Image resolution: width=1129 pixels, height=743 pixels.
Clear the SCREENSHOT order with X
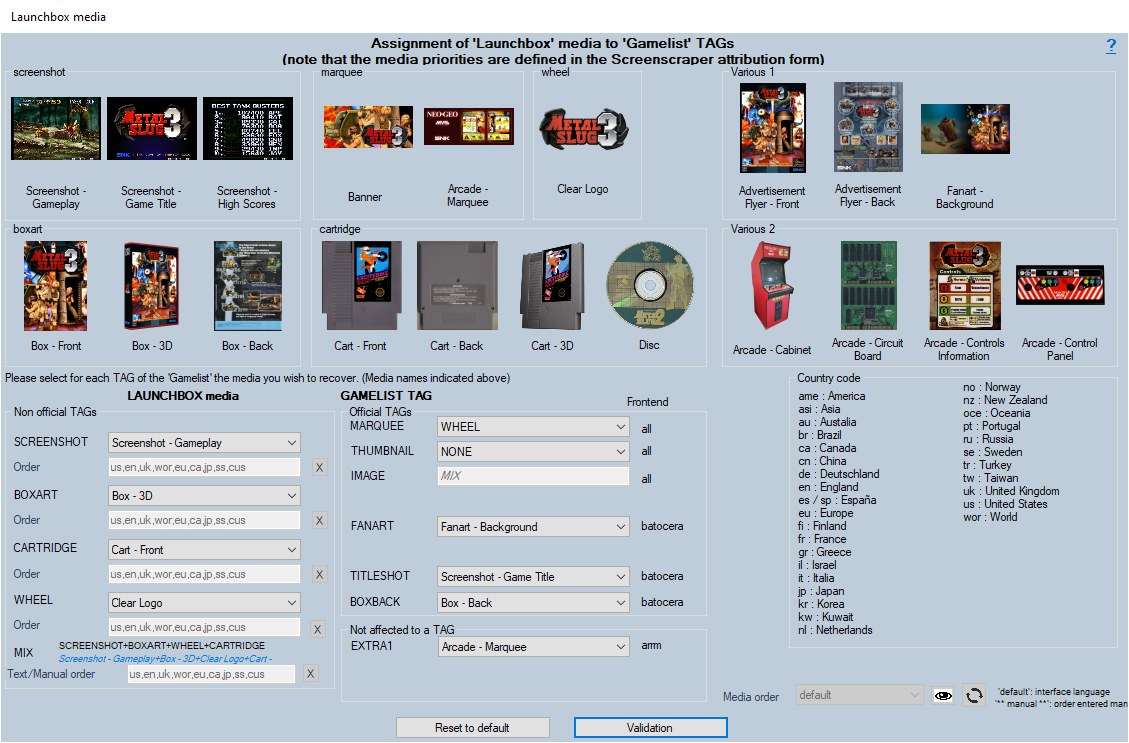point(319,467)
